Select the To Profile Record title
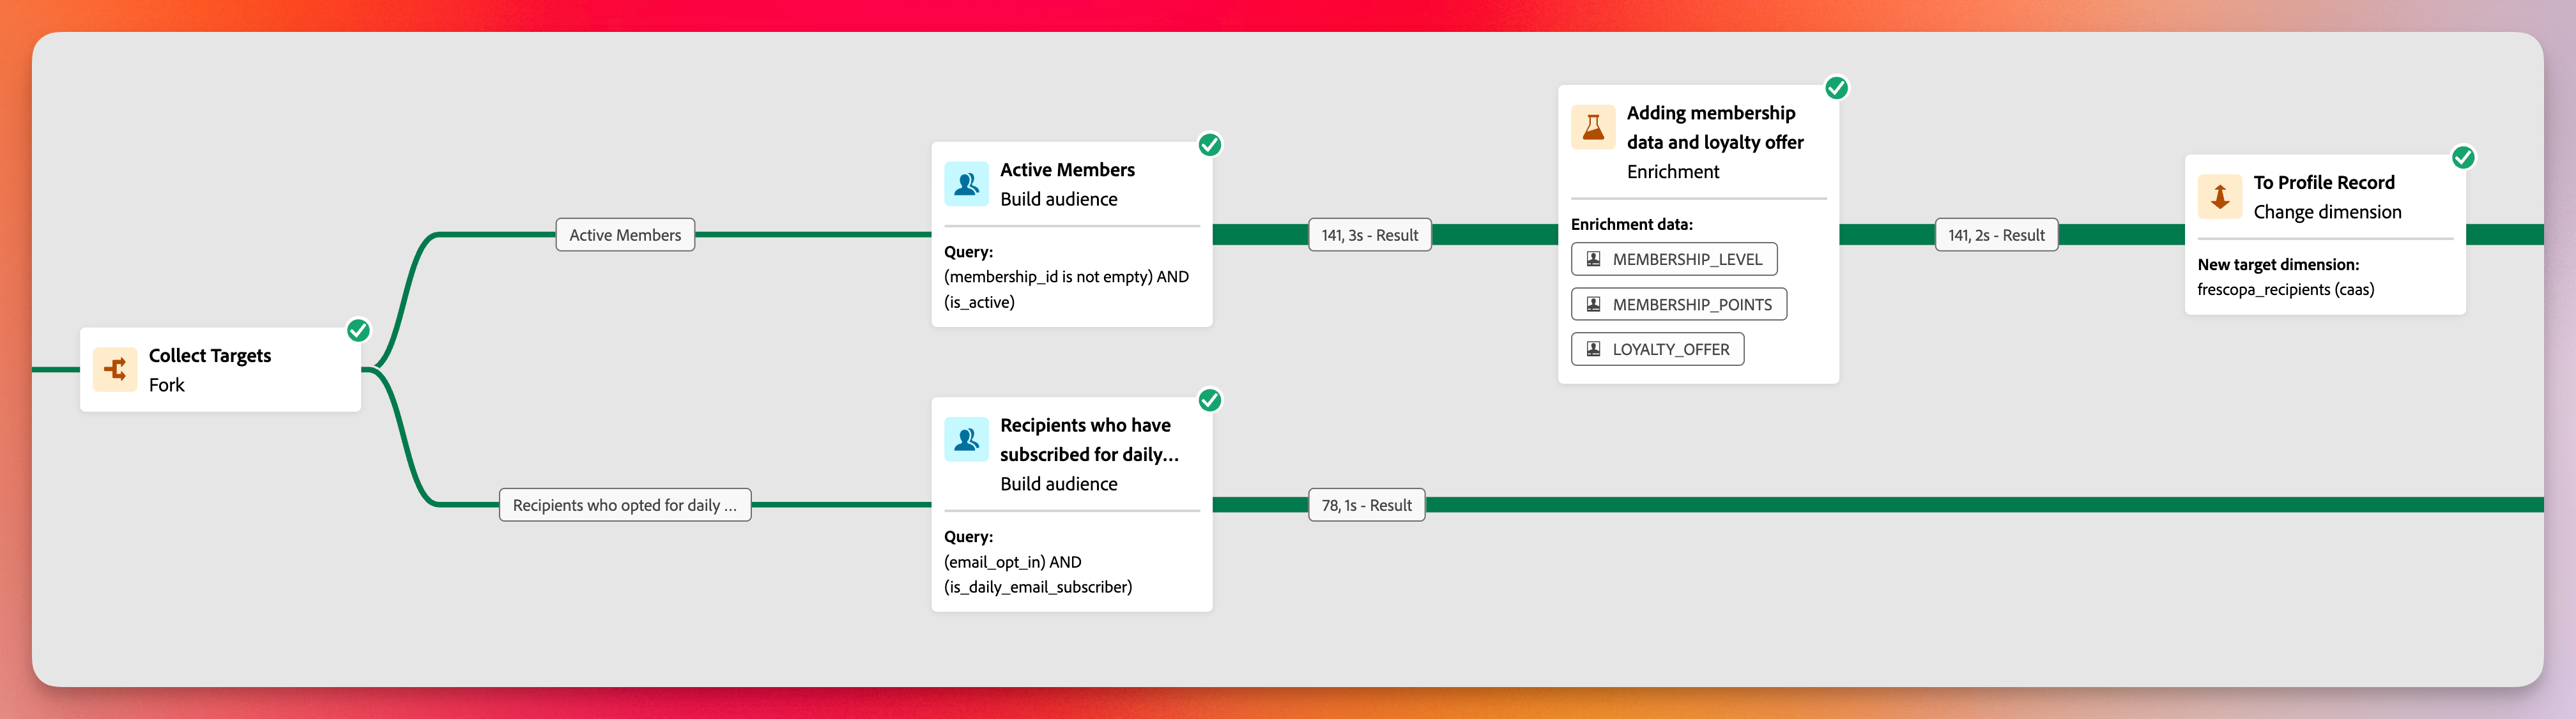The height and width of the screenshot is (719, 2576). (x=2324, y=183)
